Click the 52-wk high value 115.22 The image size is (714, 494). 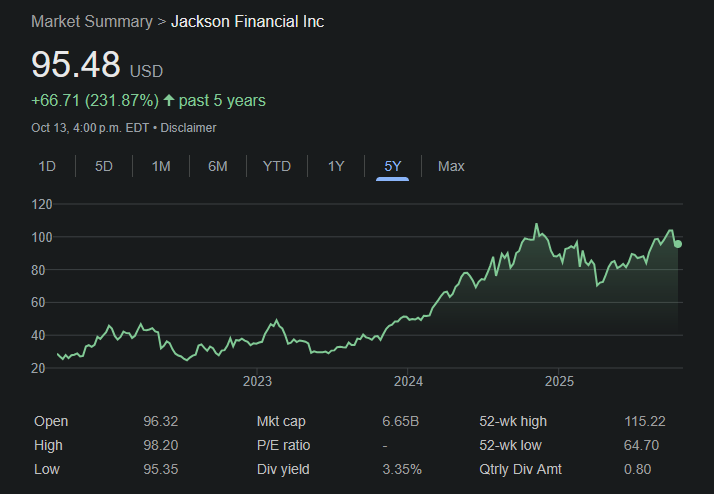click(x=645, y=421)
